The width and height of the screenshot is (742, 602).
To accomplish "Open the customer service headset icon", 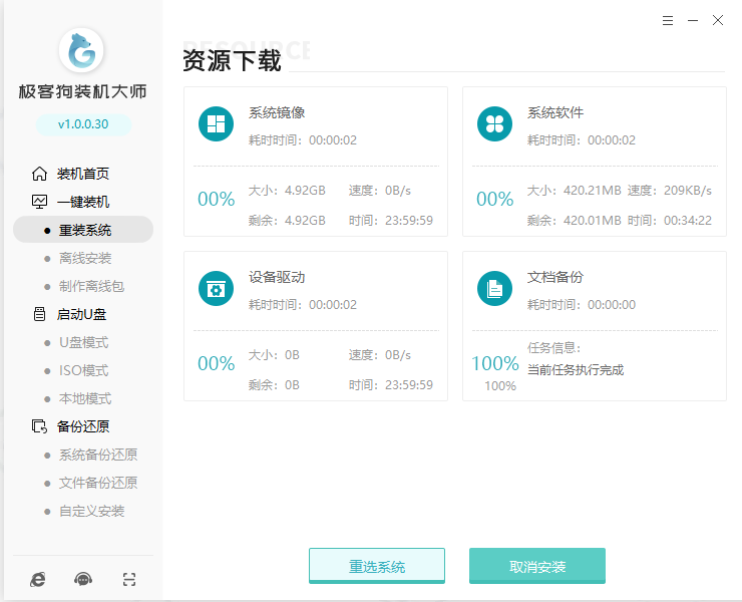I will (x=83, y=579).
